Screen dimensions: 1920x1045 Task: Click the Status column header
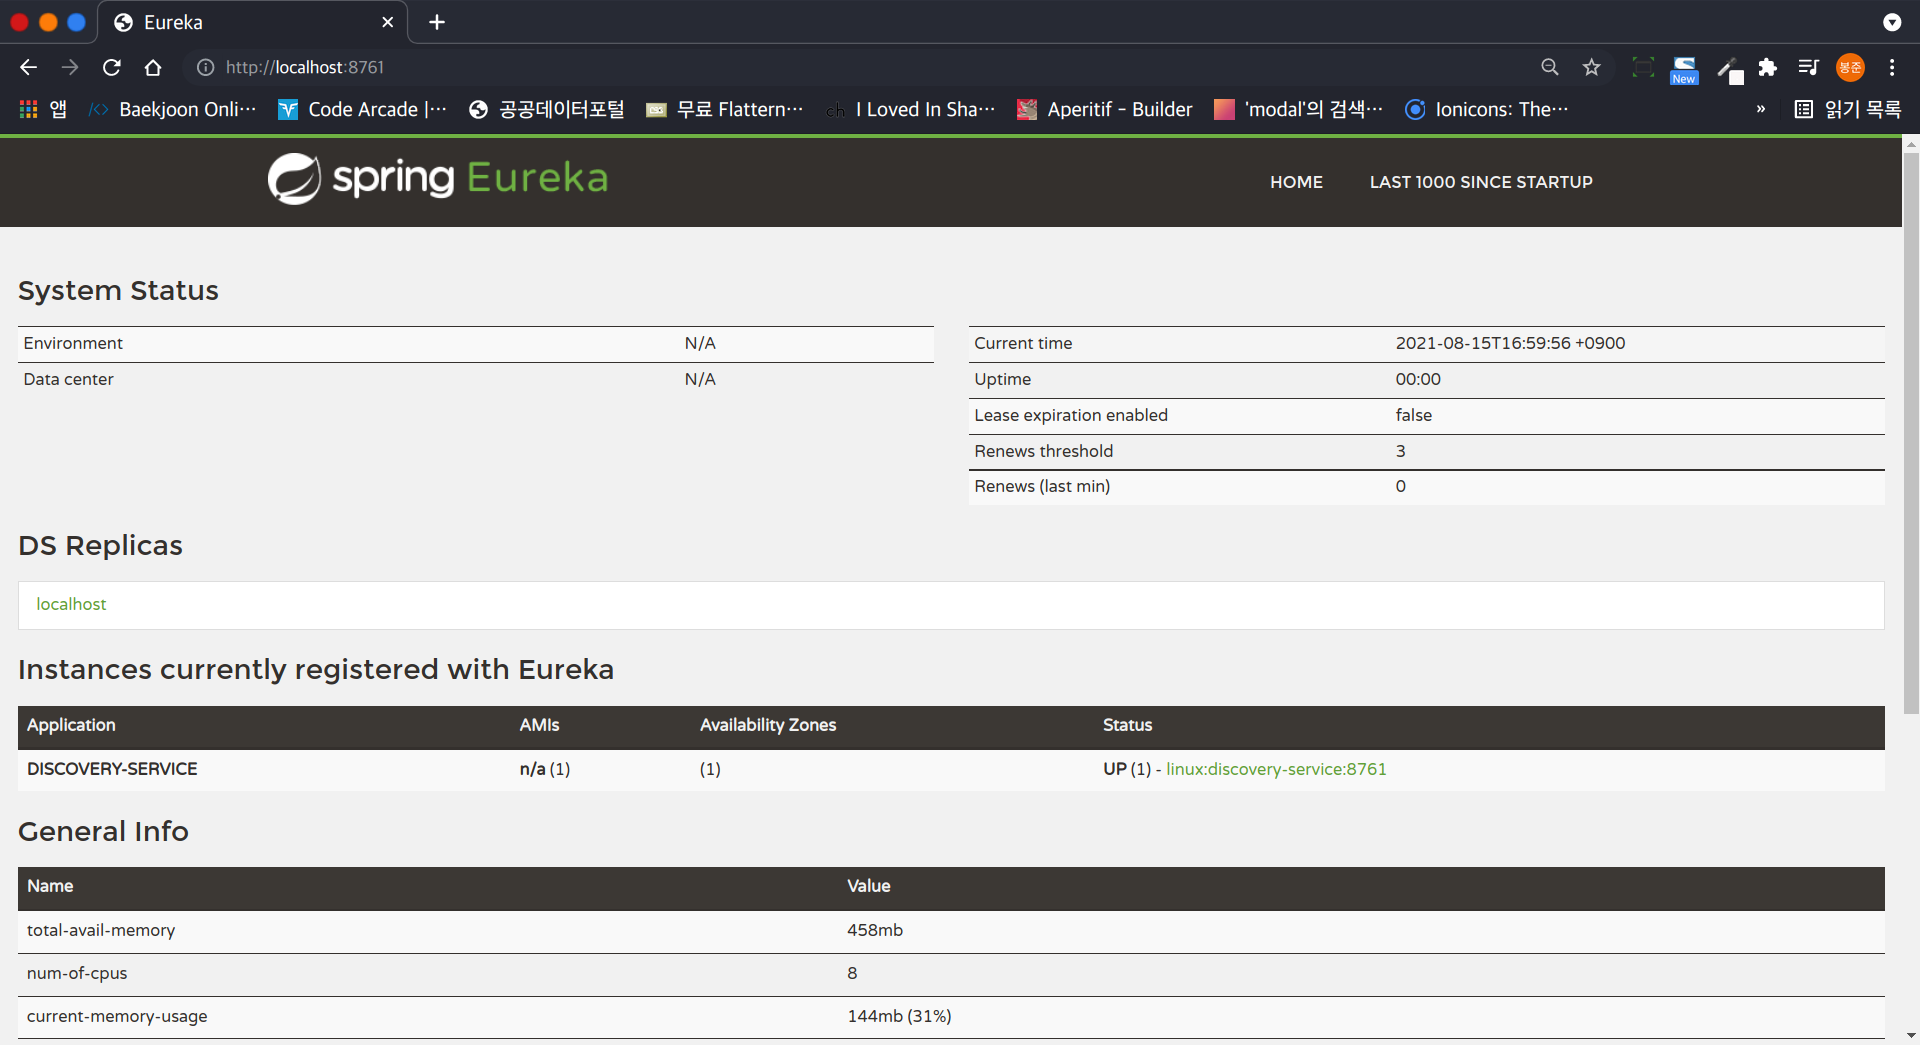(1127, 725)
